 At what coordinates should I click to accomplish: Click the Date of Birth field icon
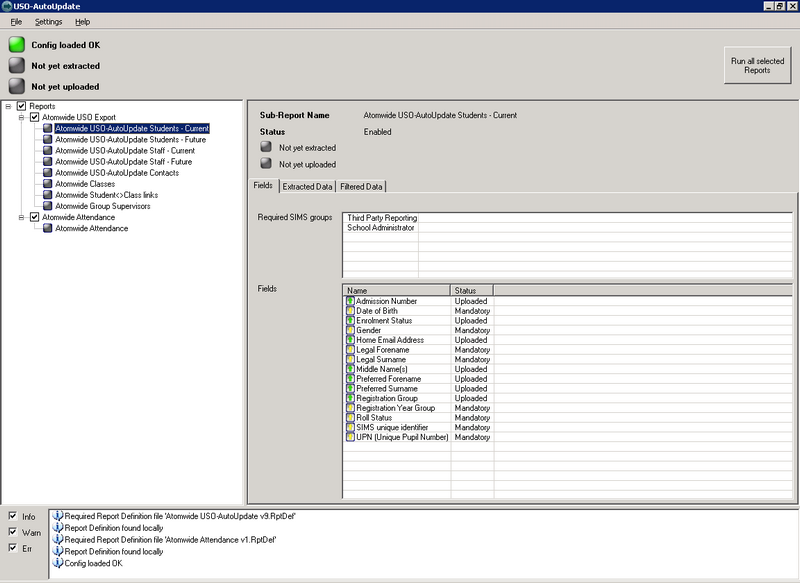pyautogui.click(x=350, y=311)
